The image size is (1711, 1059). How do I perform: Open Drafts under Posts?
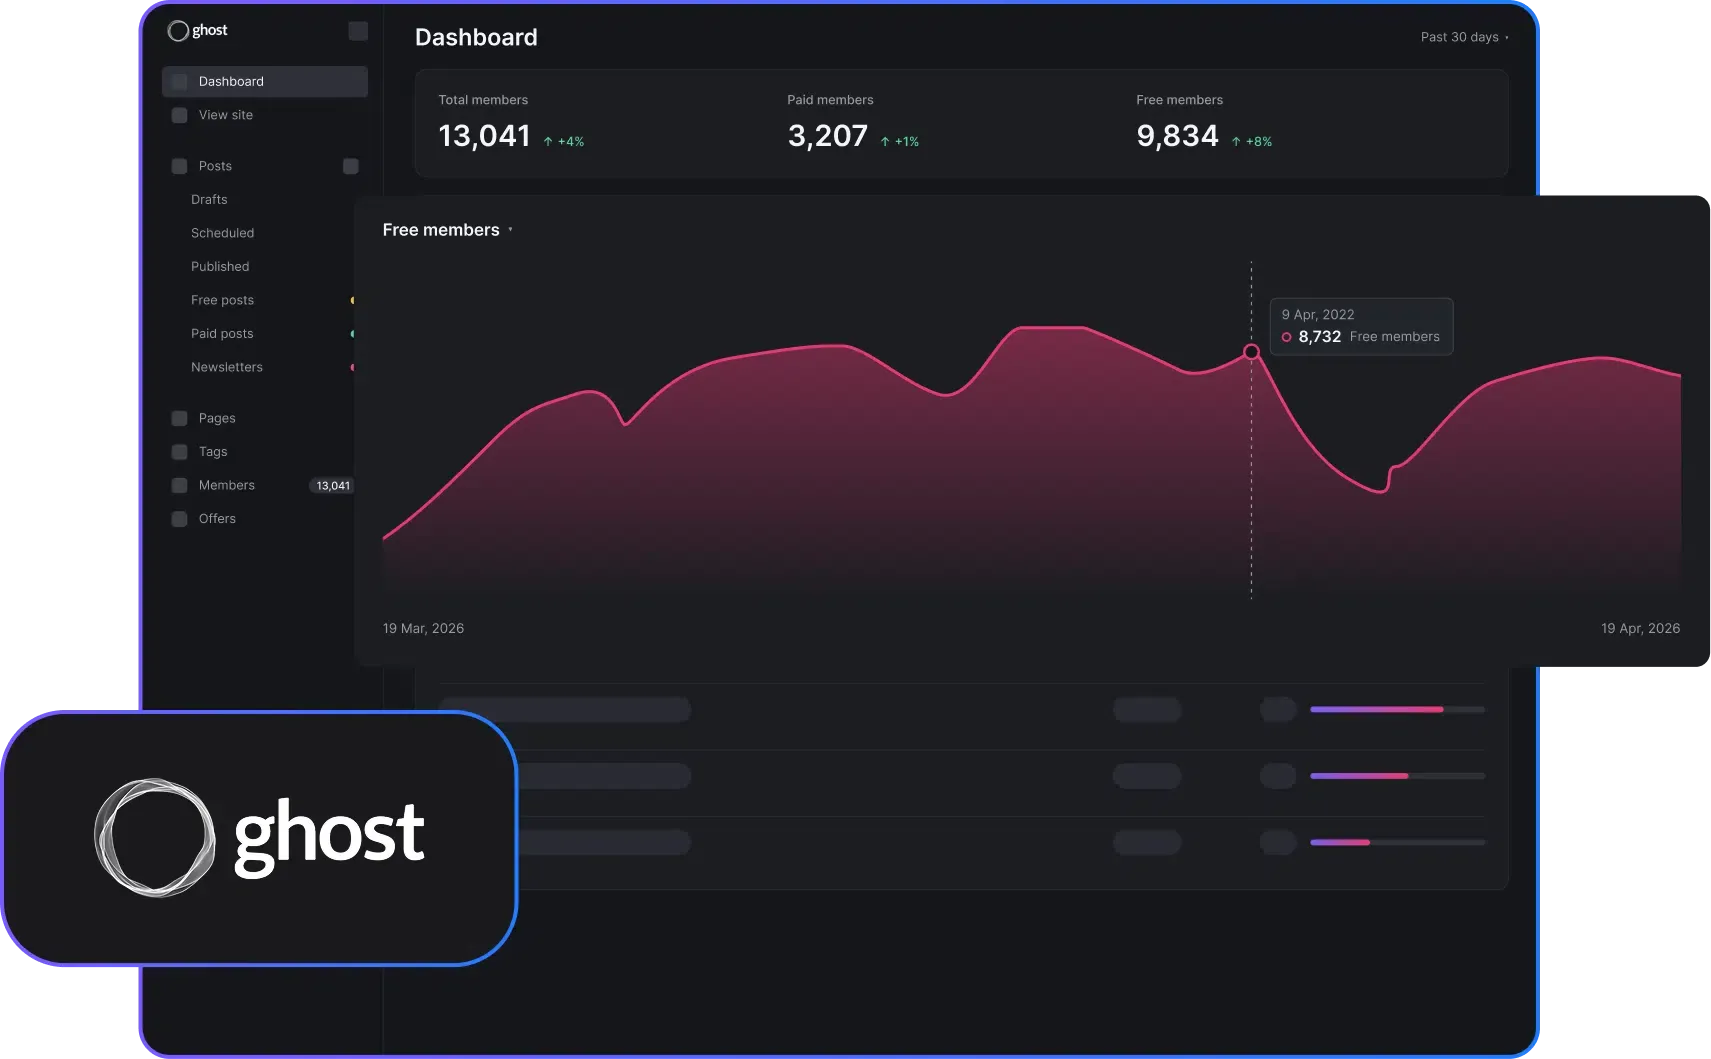tap(209, 200)
